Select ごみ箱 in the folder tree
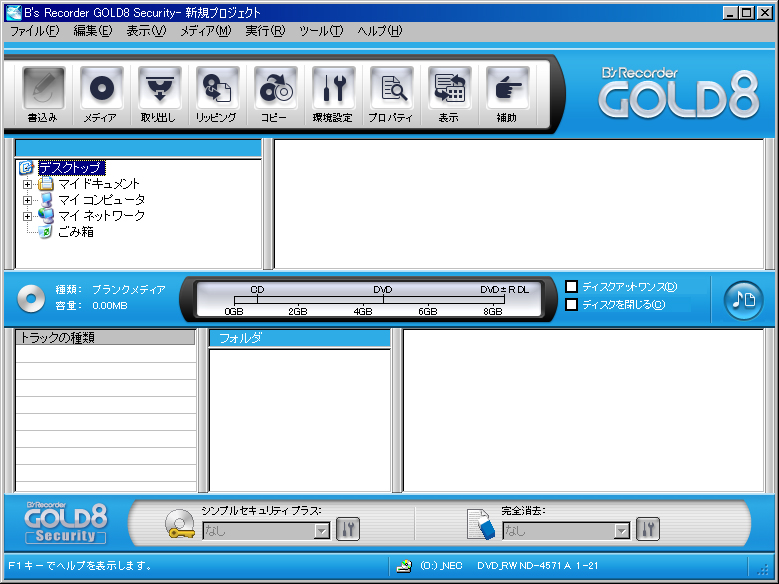The width and height of the screenshot is (779, 584). click(x=75, y=232)
